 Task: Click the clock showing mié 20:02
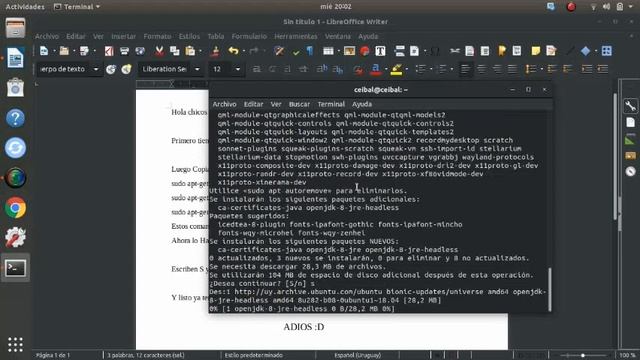(x=336, y=7)
